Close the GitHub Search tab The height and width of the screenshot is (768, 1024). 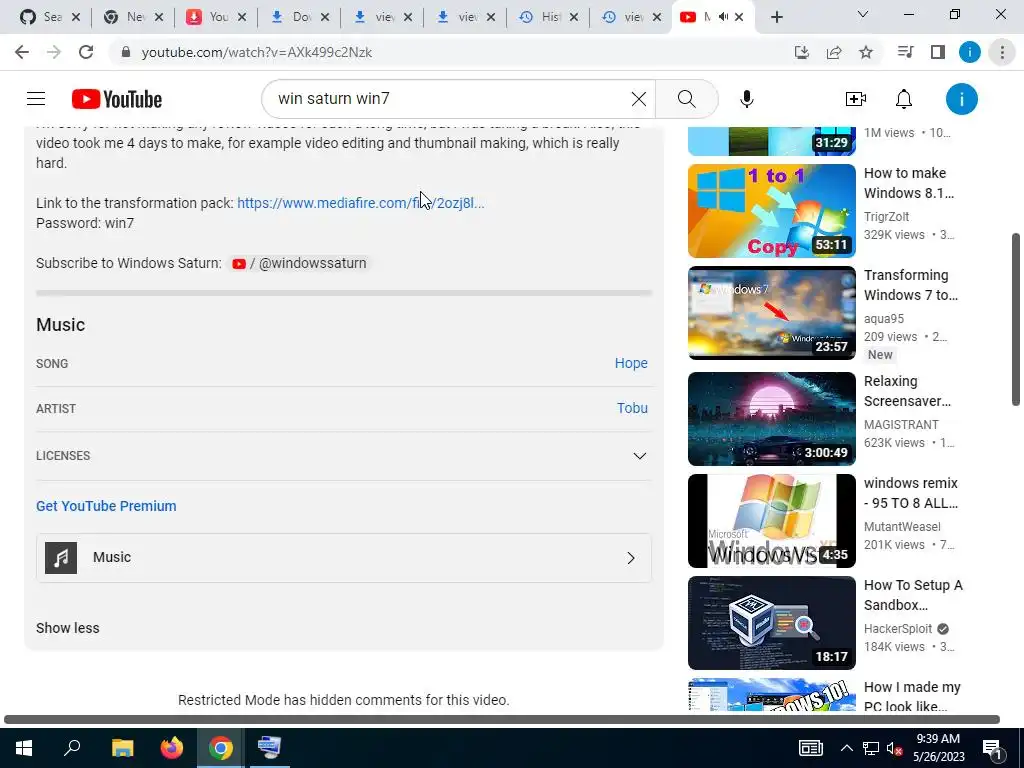[x=76, y=17]
